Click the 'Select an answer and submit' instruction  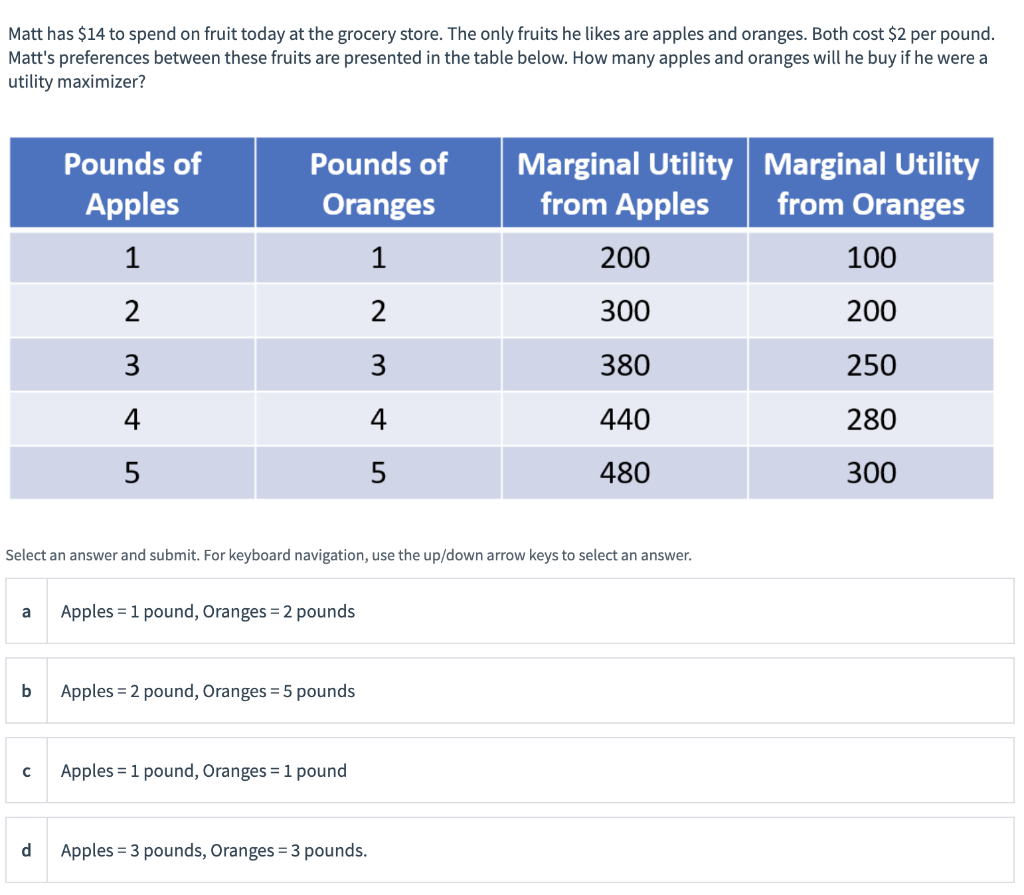click(x=348, y=555)
